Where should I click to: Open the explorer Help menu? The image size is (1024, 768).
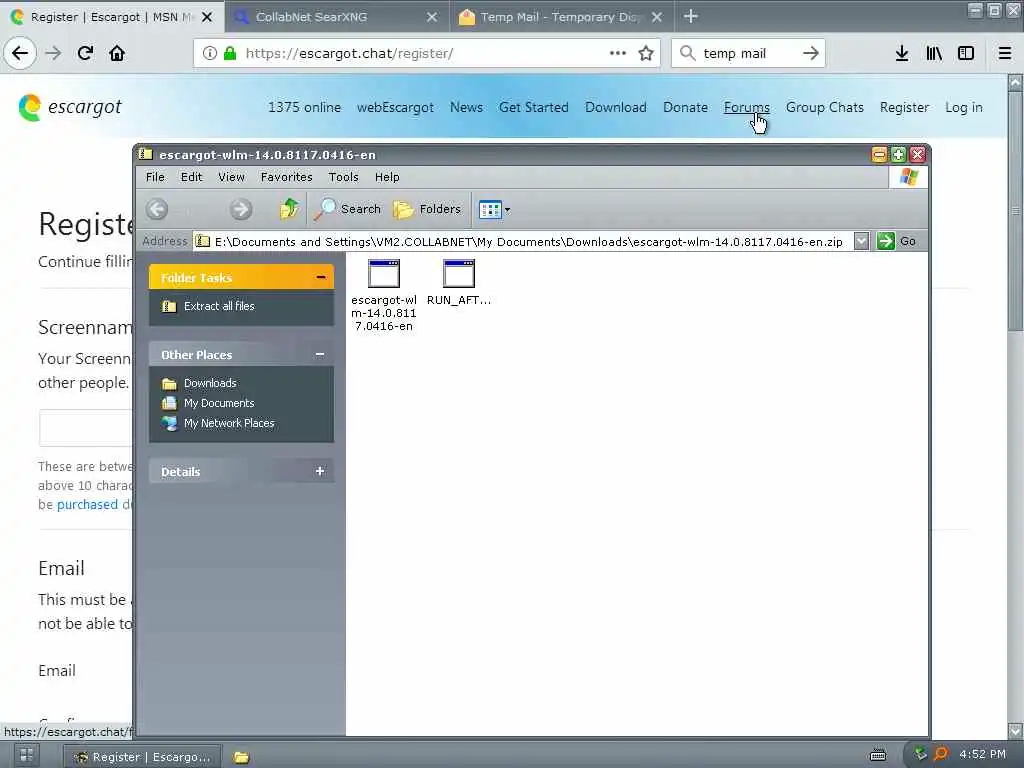pos(387,177)
